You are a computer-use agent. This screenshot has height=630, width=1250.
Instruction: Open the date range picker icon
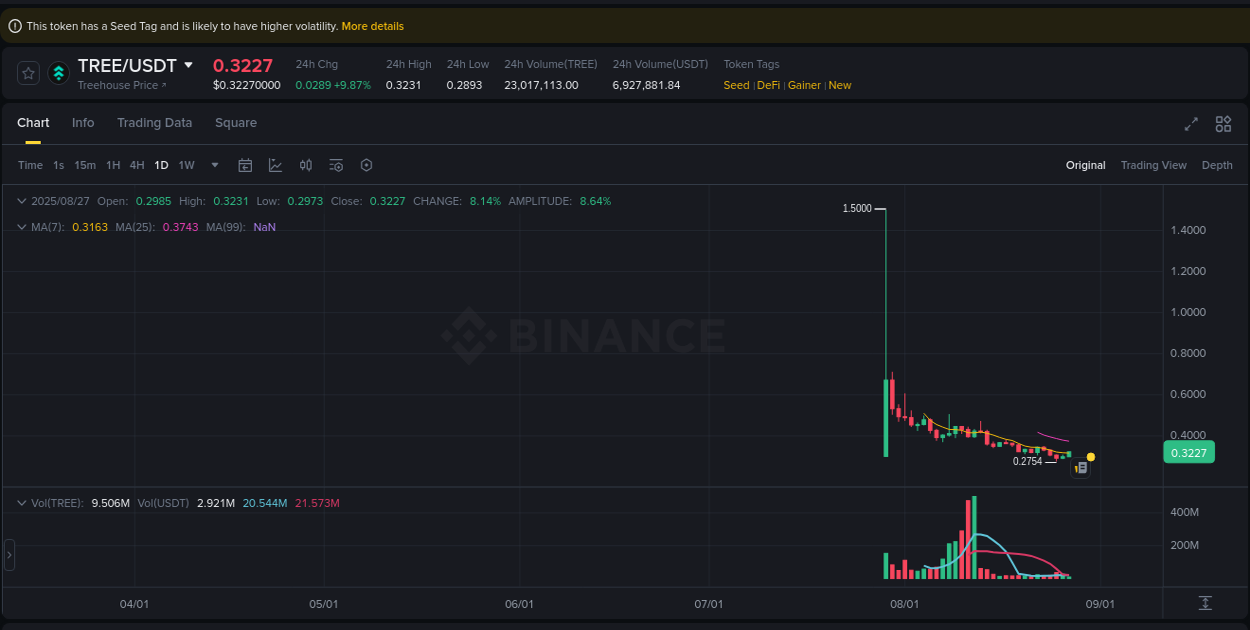click(245, 165)
